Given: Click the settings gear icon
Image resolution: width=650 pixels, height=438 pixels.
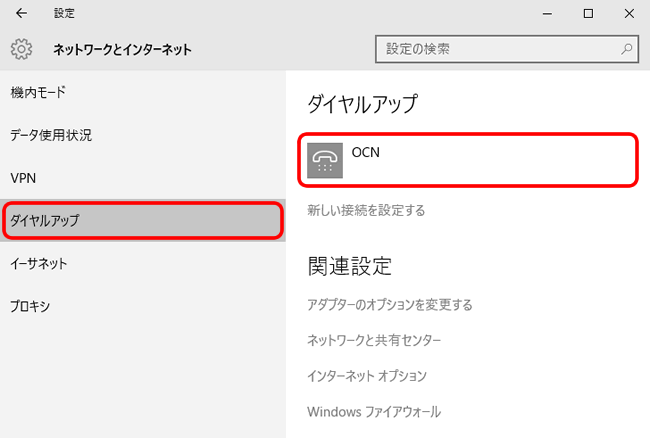Looking at the screenshot, I should point(22,49).
